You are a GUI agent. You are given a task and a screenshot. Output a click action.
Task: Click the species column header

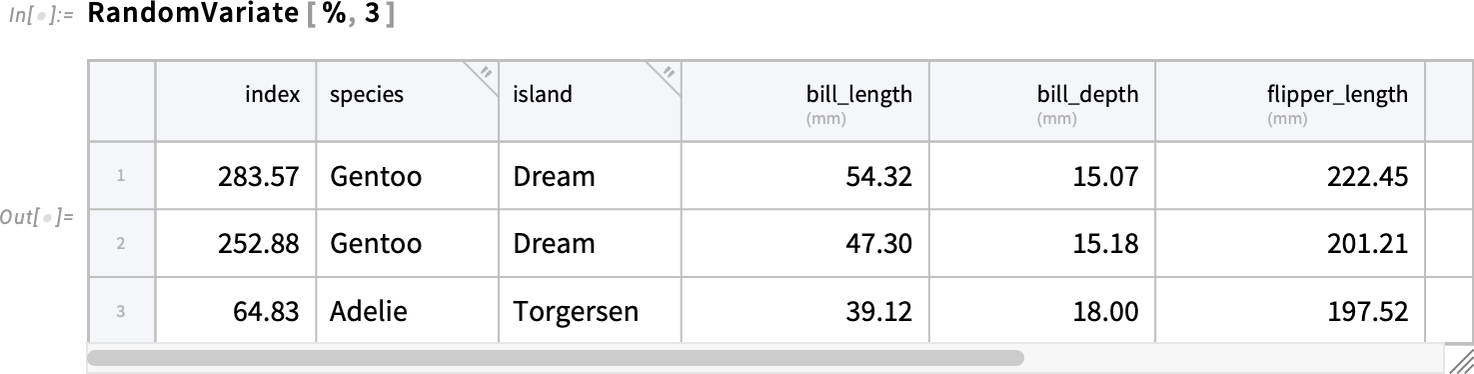[x=408, y=102]
